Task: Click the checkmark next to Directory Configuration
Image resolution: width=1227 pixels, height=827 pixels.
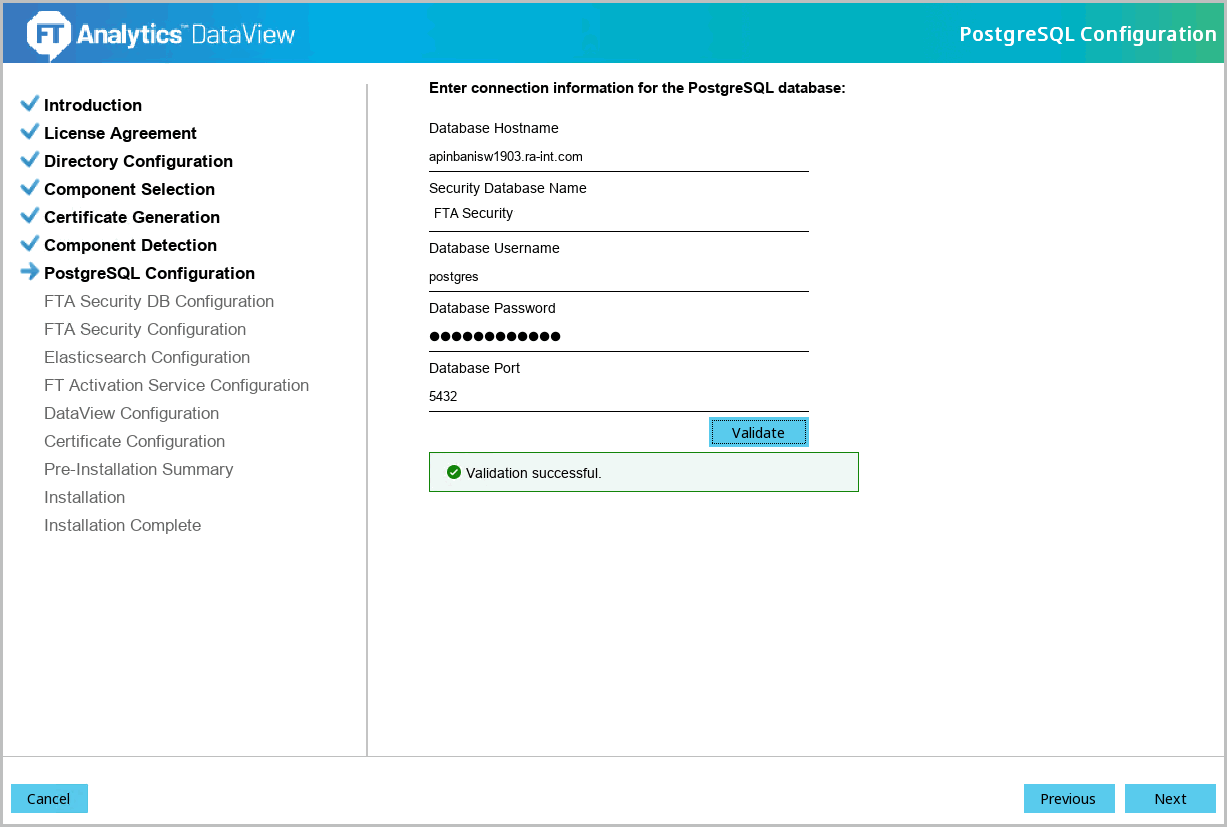Action: click(30, 160)
